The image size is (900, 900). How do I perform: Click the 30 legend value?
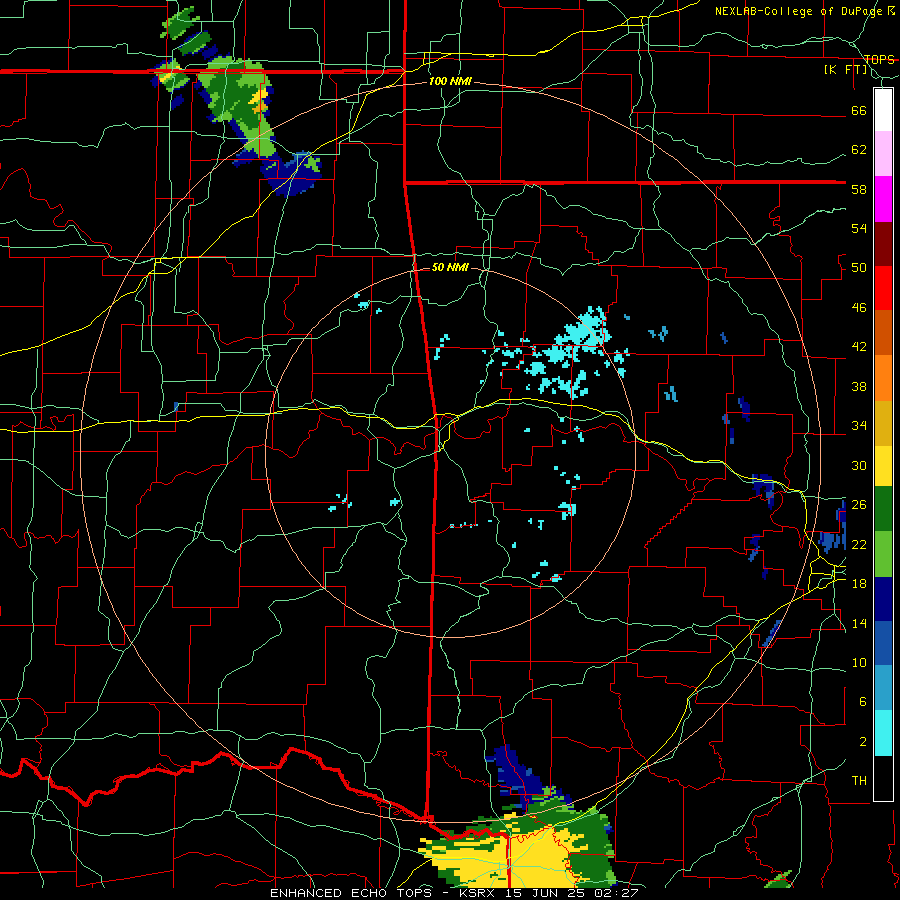(859, 465)
